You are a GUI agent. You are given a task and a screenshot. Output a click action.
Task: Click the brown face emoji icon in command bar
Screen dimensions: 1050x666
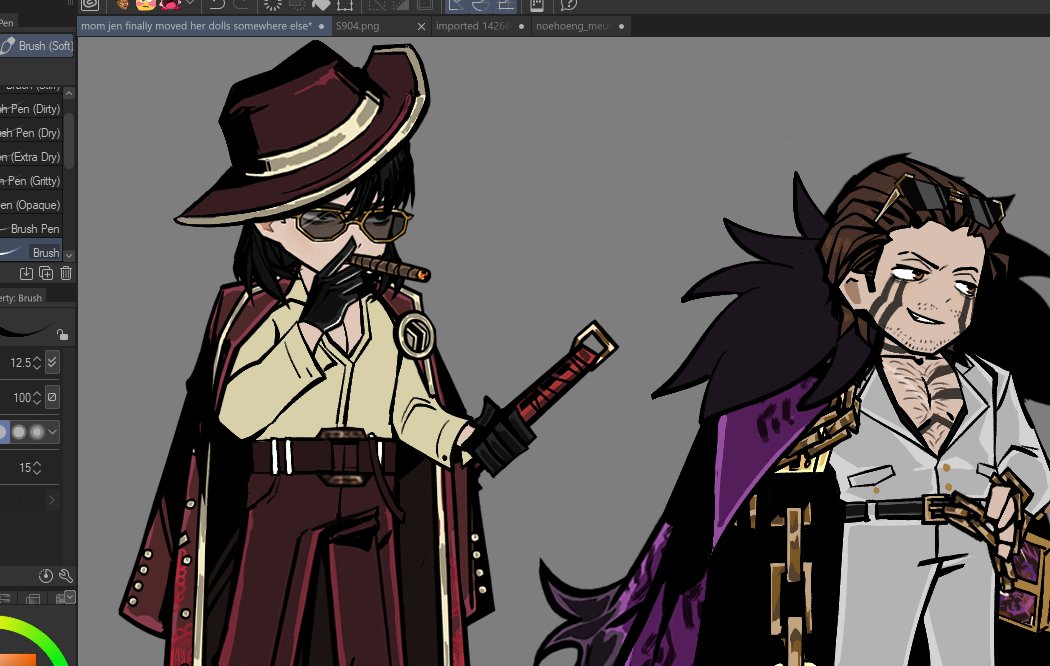(123, 4)
